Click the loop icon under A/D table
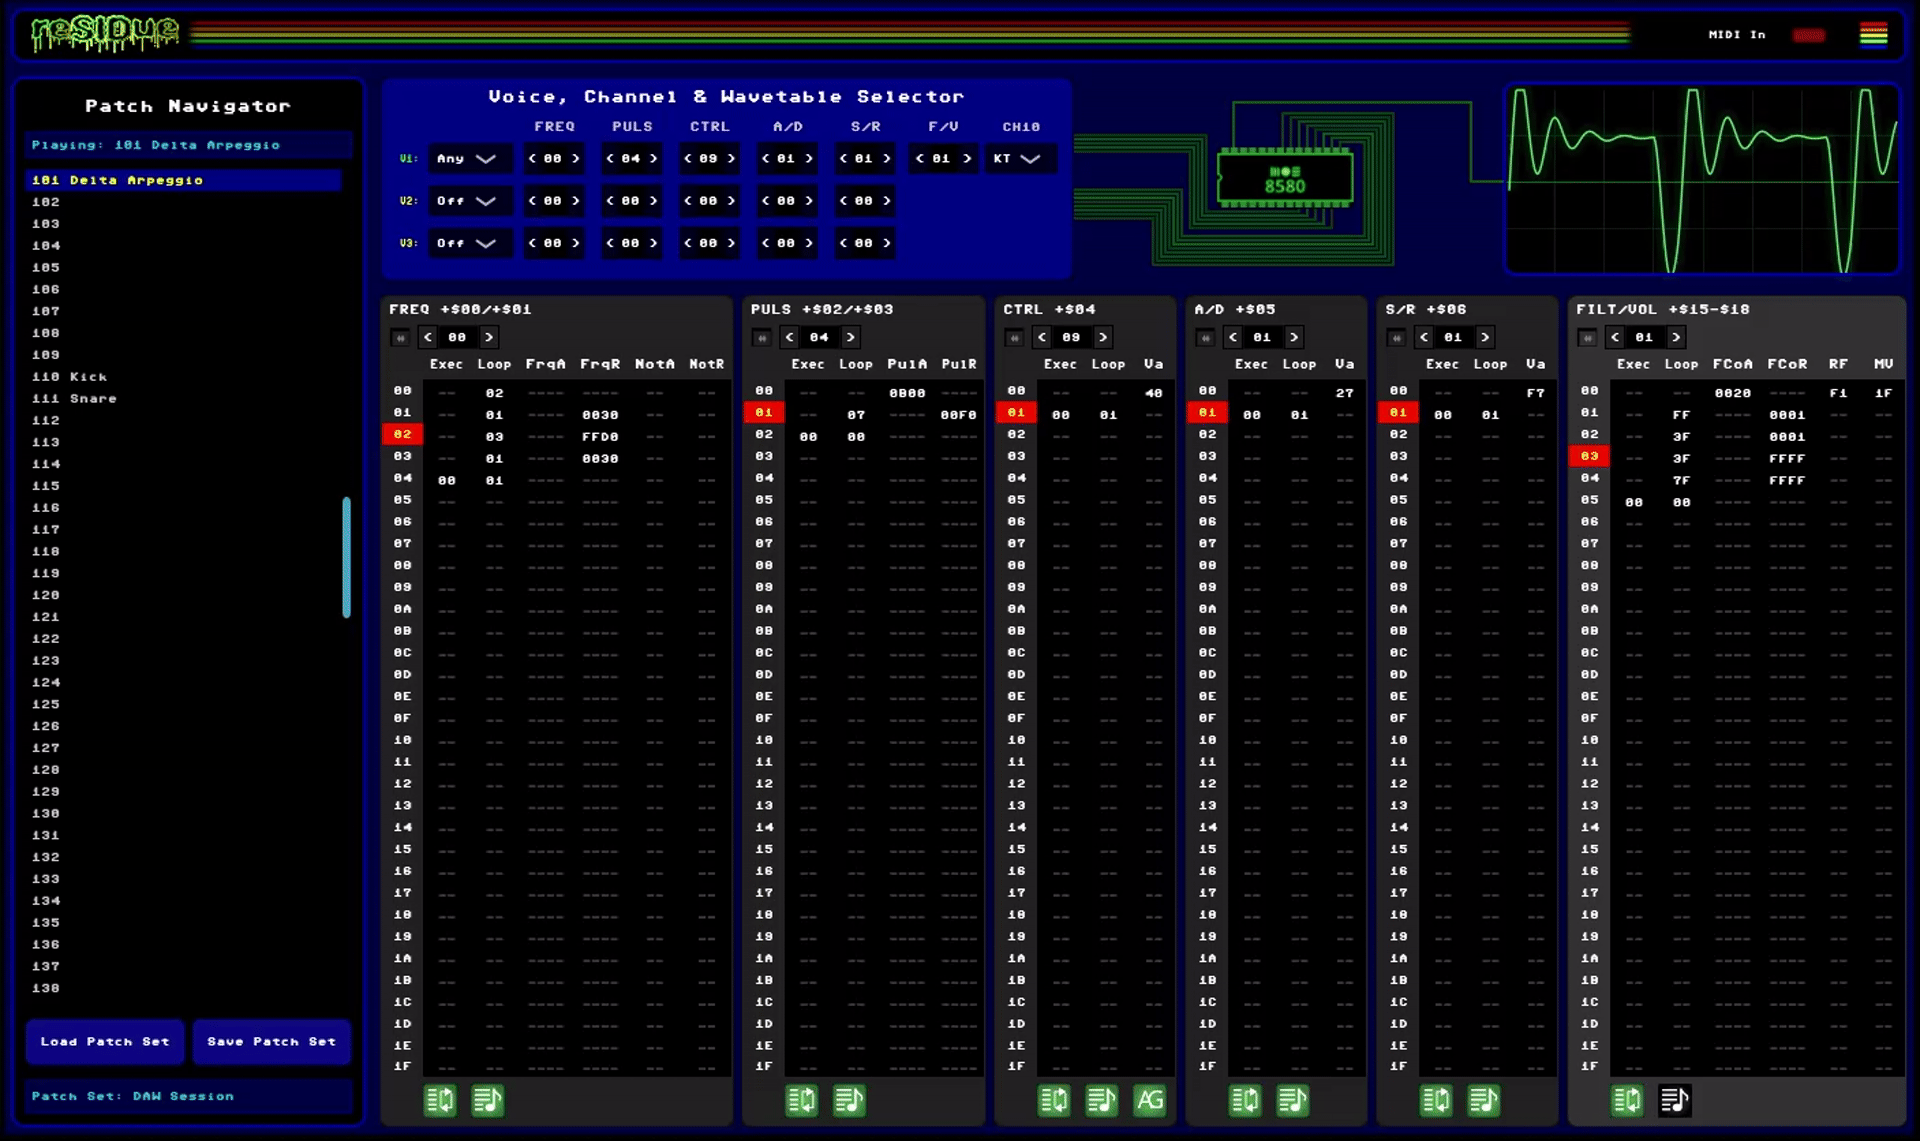This screenshot has width=1920, height=1141. (x=1245, y=1101)
